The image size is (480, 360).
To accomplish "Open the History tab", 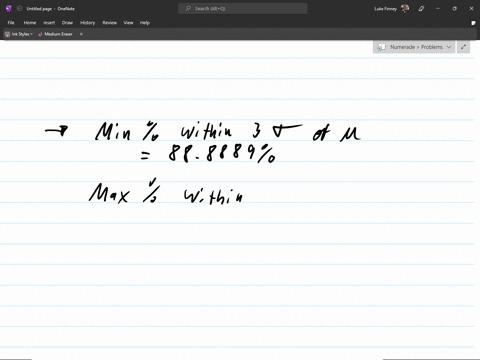I will pyautogui.click(x=88, y=23).
